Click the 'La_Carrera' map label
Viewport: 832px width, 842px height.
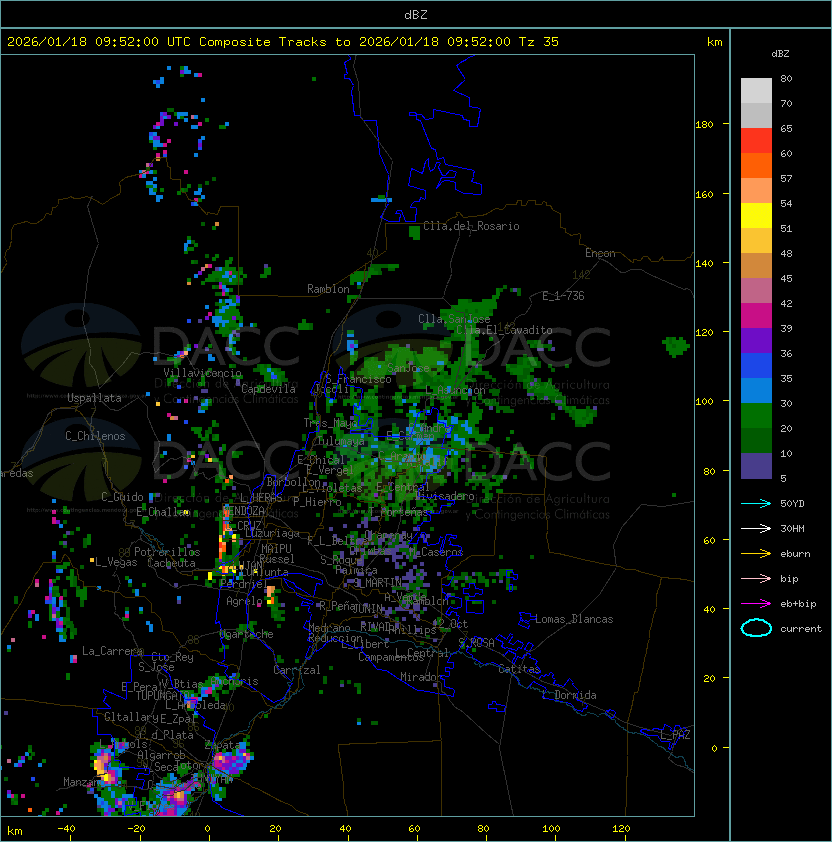113,651
